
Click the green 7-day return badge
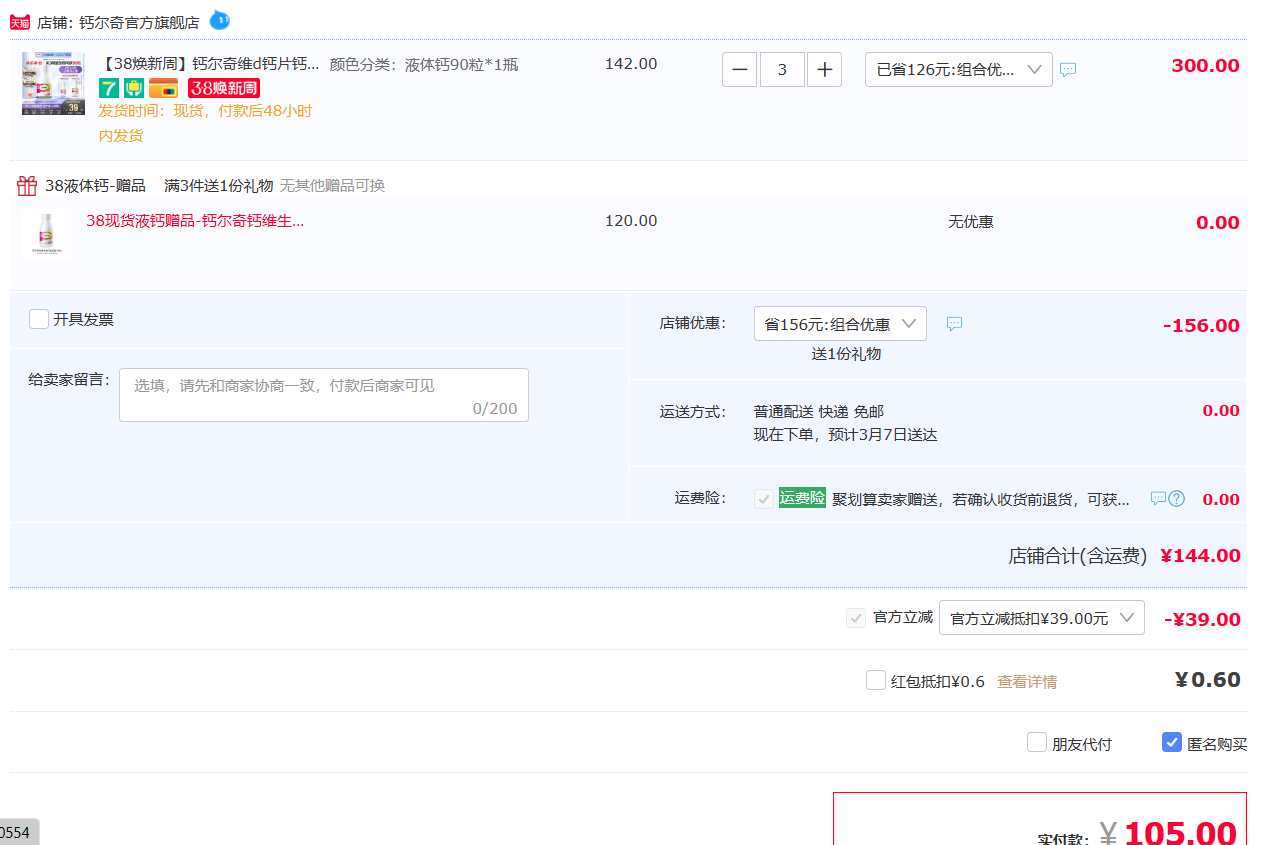click(109, 88)
